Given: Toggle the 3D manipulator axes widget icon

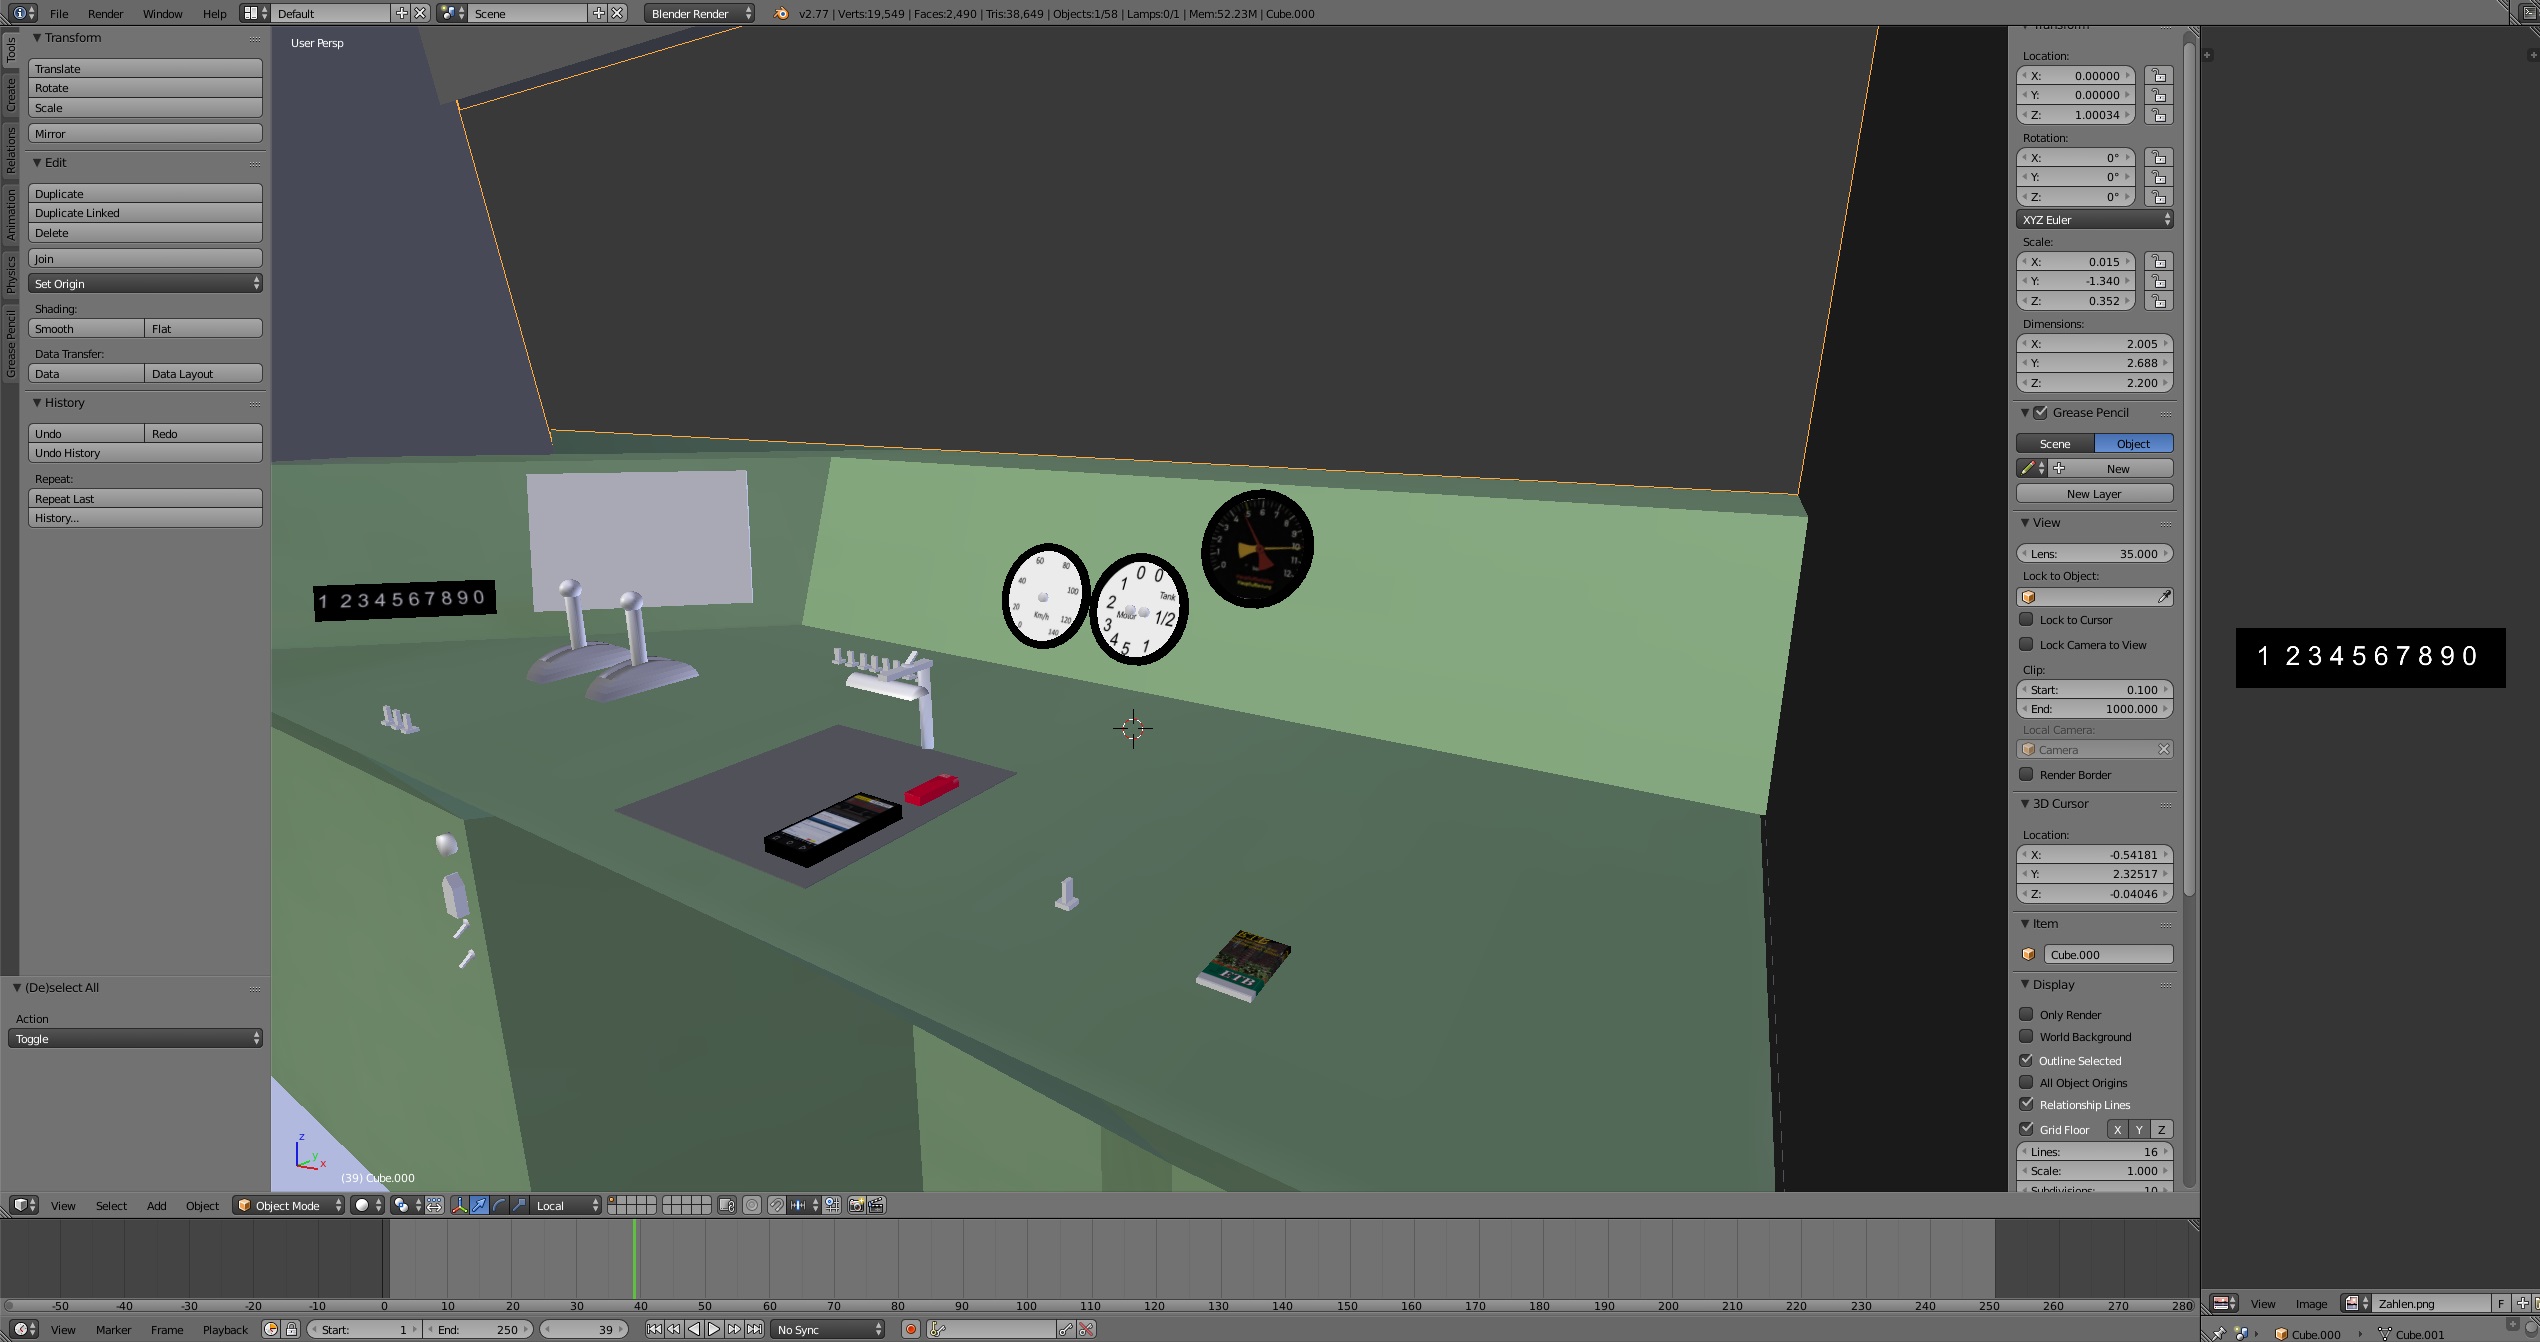Looking at the screenshot, I should [460, 1205].
